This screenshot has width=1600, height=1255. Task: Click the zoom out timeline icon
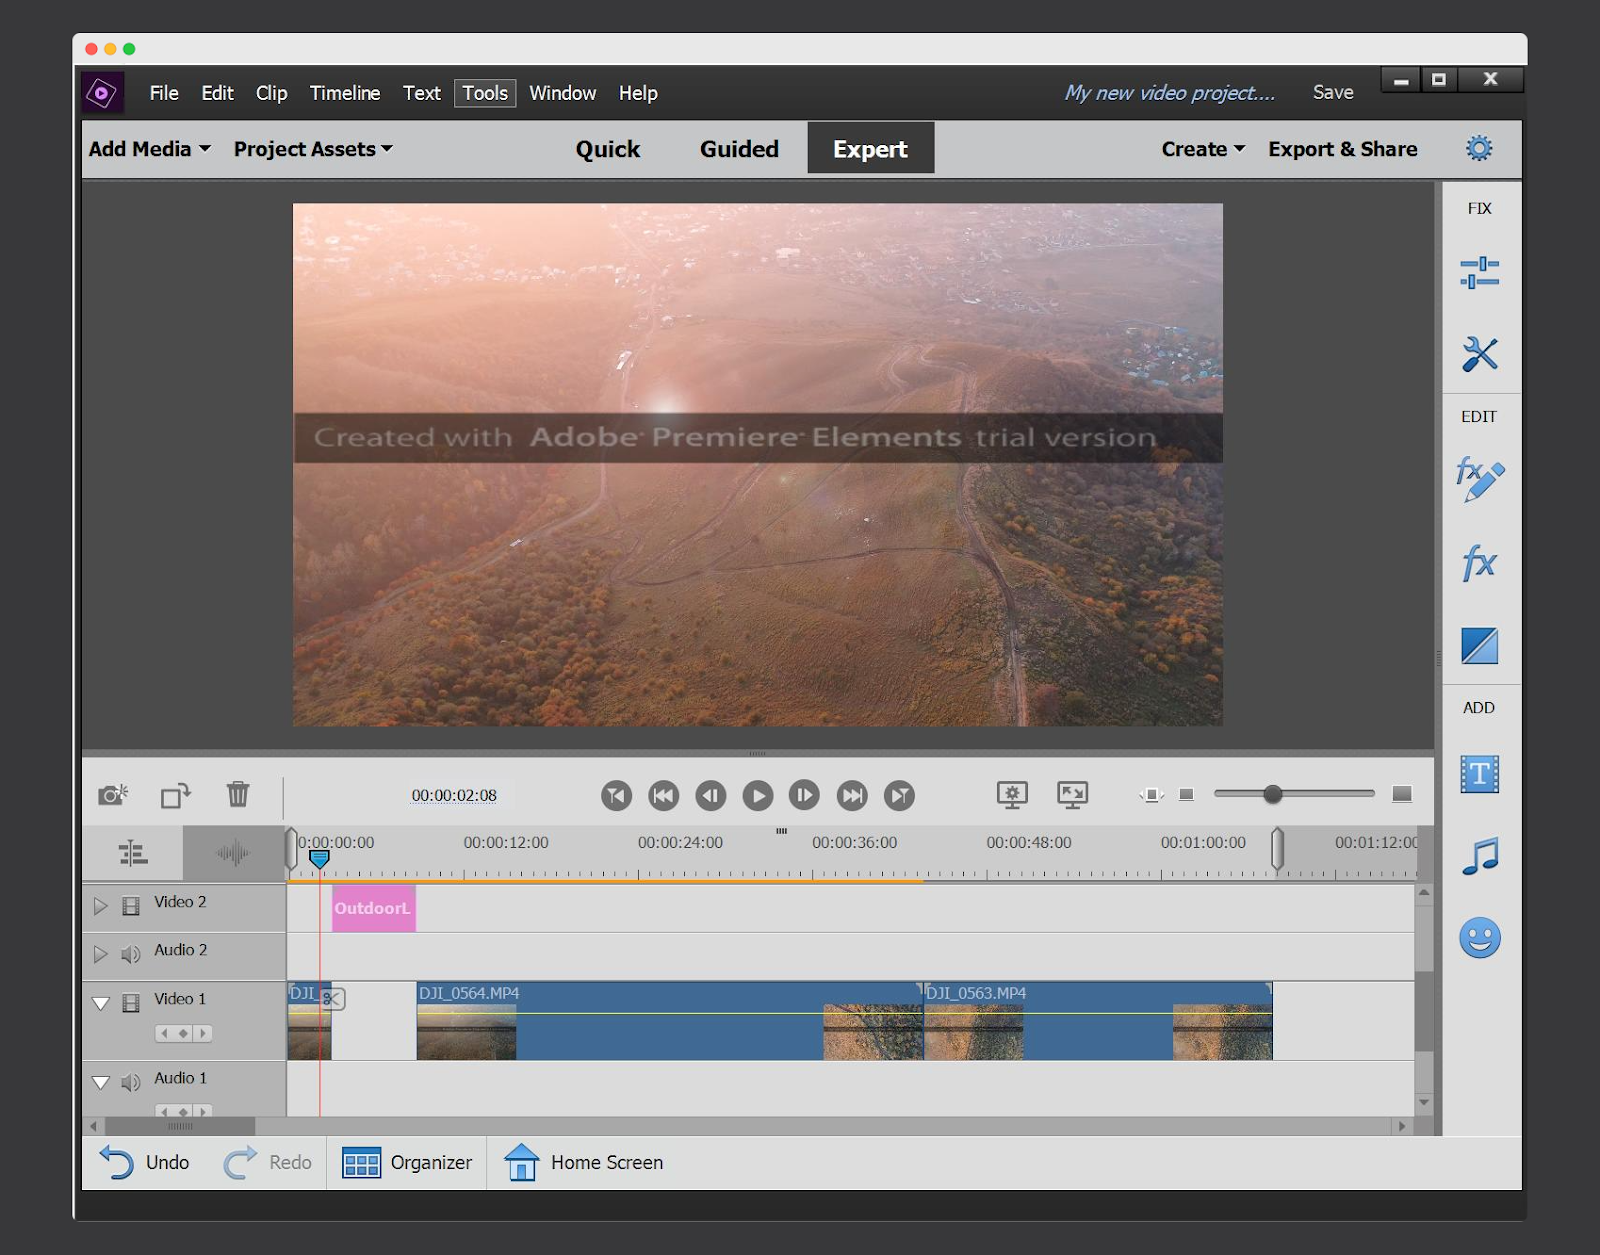pyautogui.click(x=1187, y=795)
